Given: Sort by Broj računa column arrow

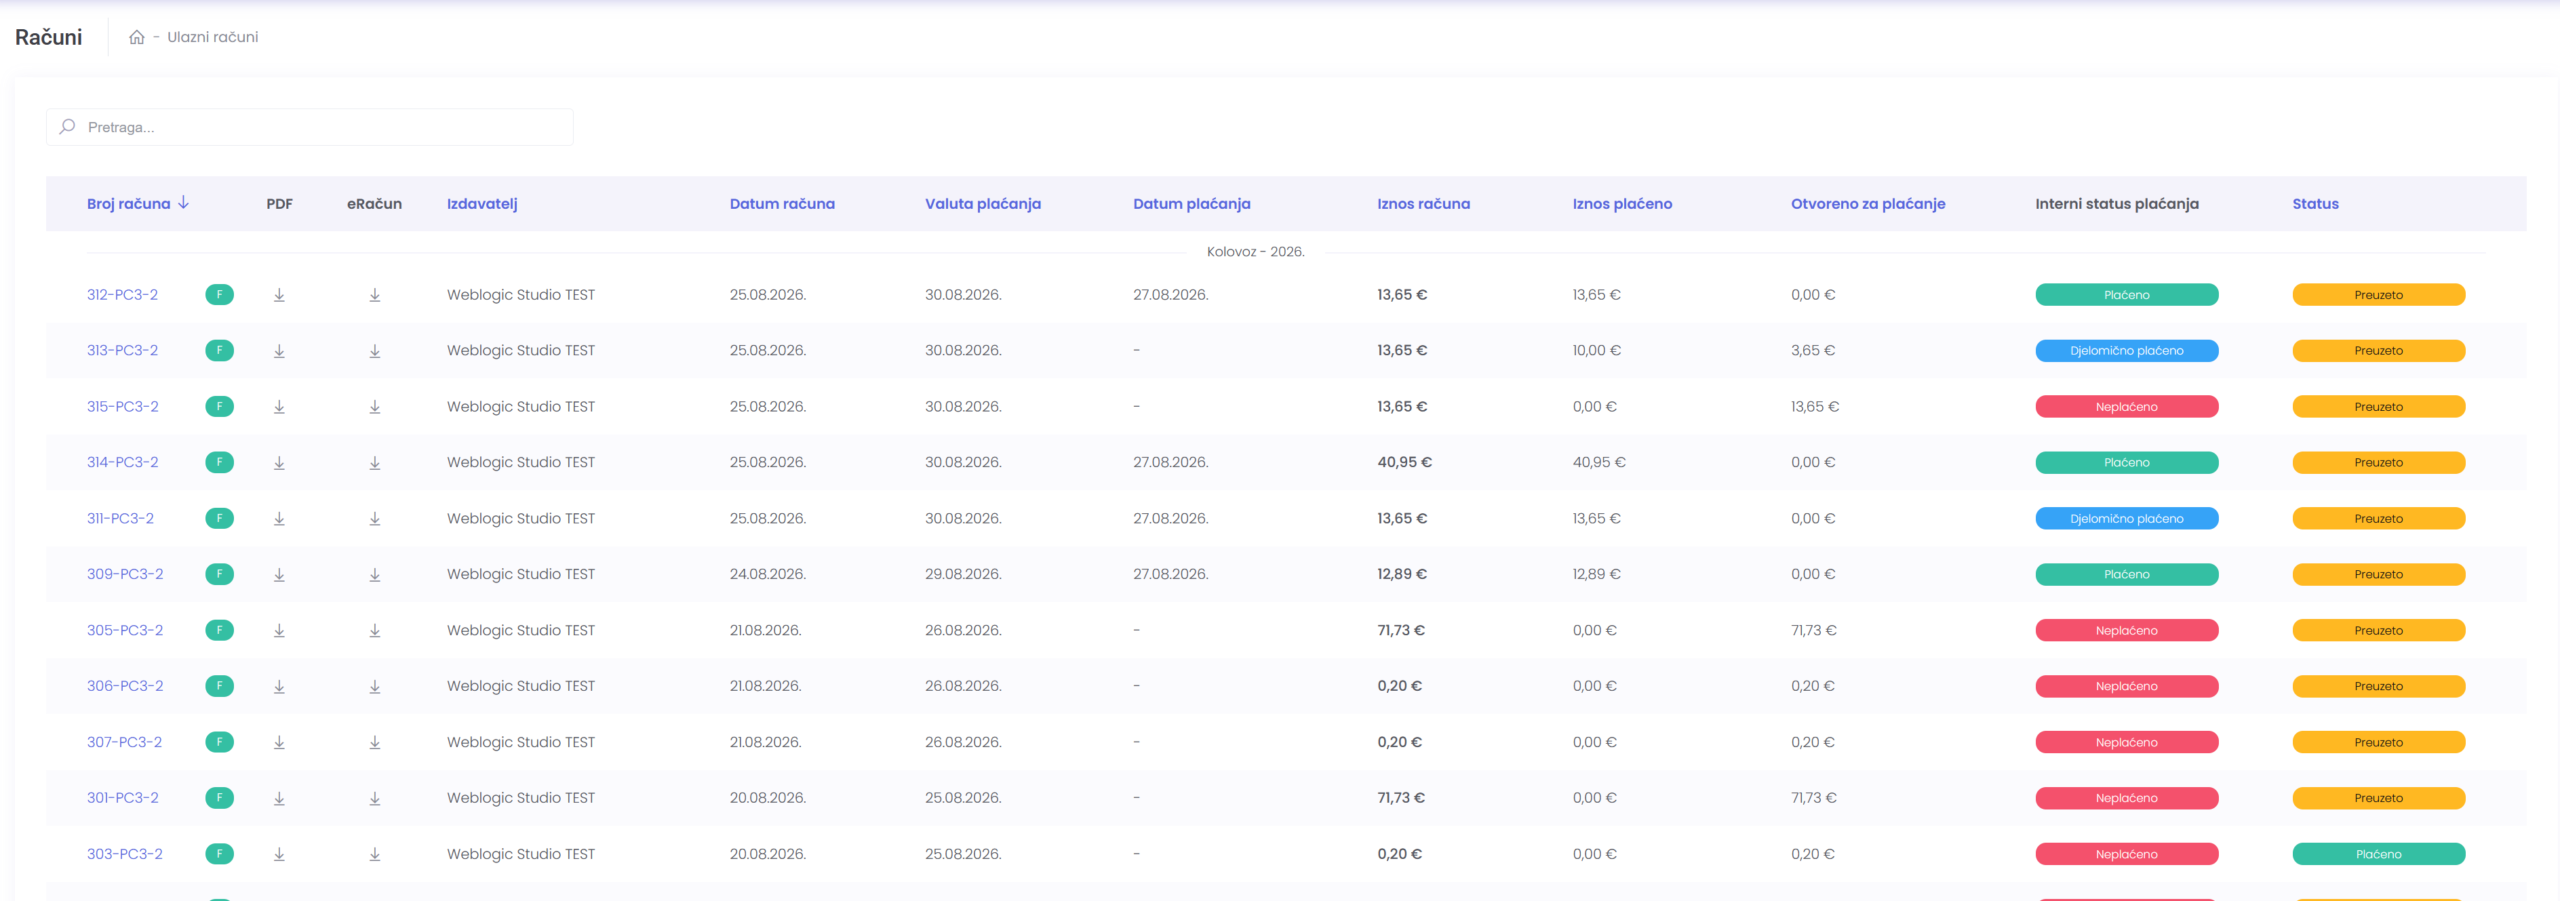Looking at the screenshot, I should tap(184, 203).
